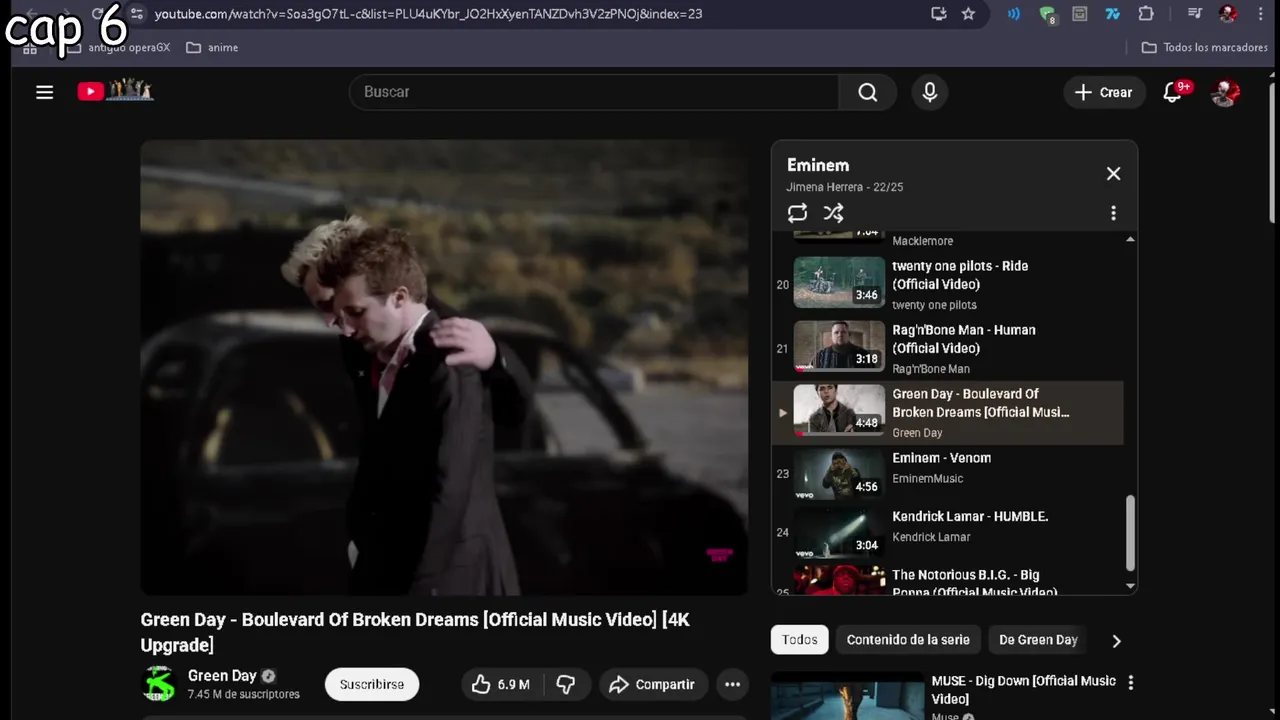Open MUSE Dig Down thumbnail

(x=848, y=696)
